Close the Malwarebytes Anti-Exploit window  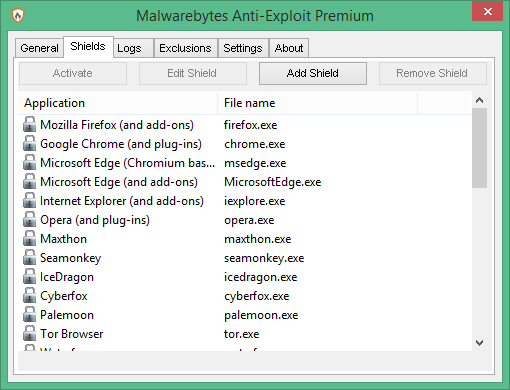(x=487, y=12)
